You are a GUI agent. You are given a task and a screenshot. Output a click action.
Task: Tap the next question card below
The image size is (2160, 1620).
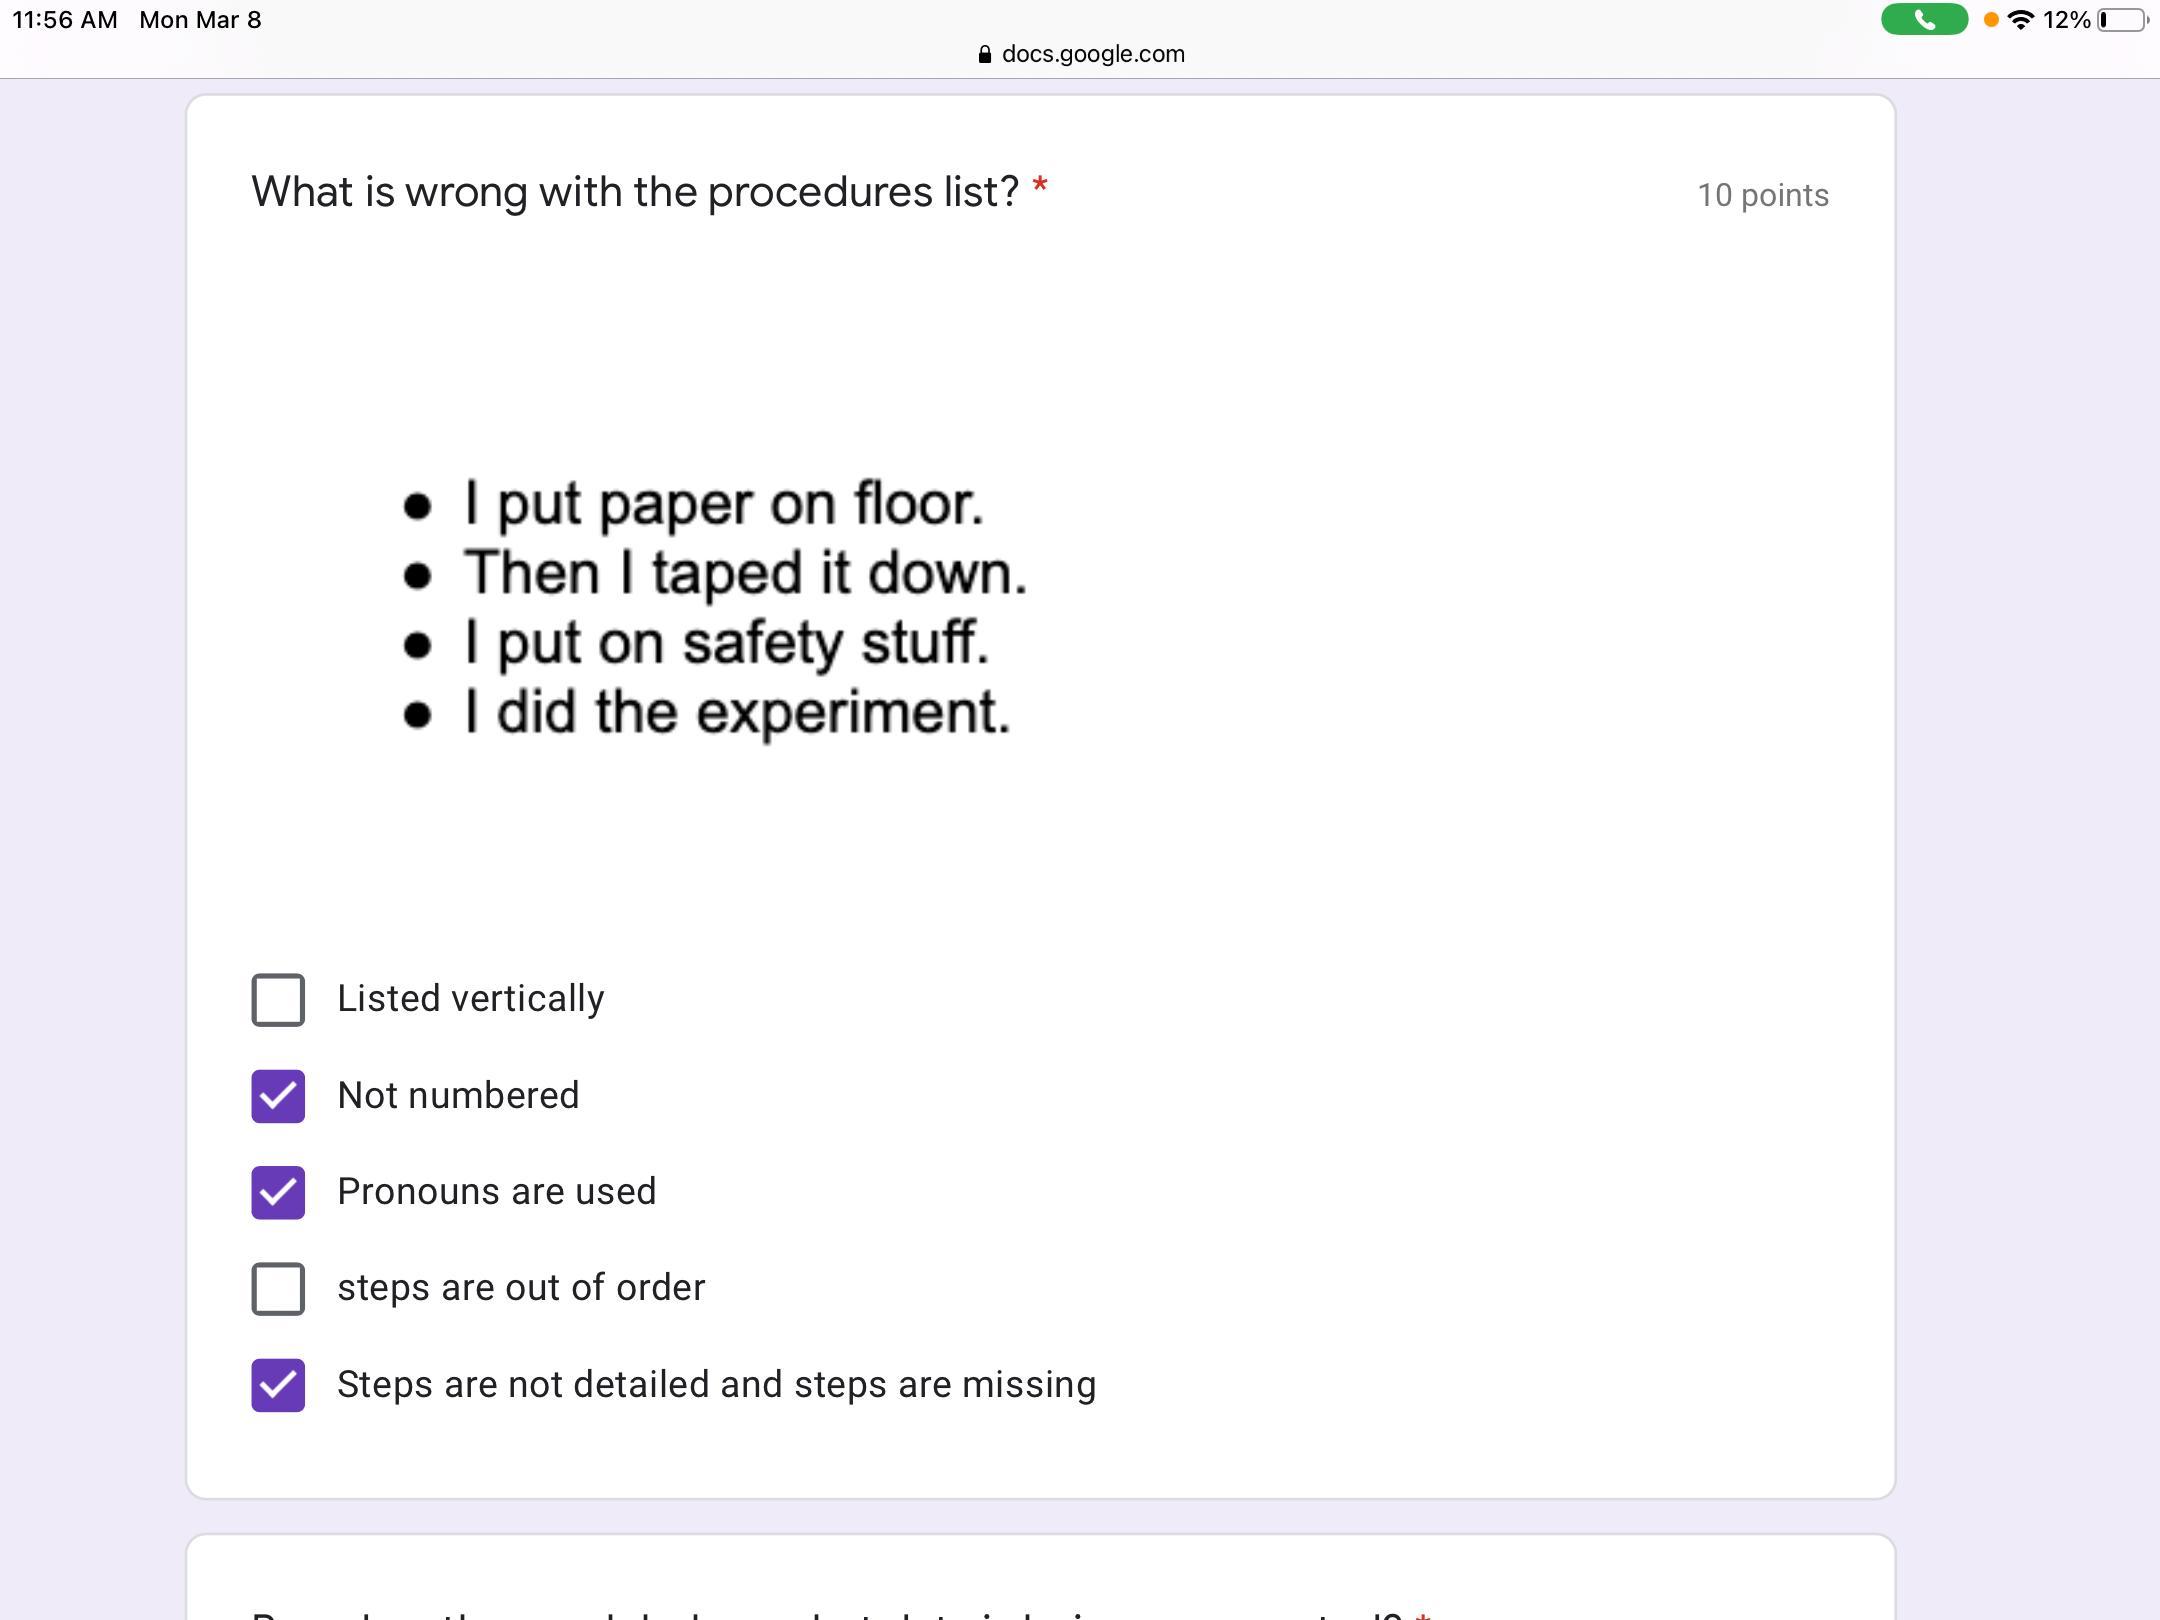1040,1578
